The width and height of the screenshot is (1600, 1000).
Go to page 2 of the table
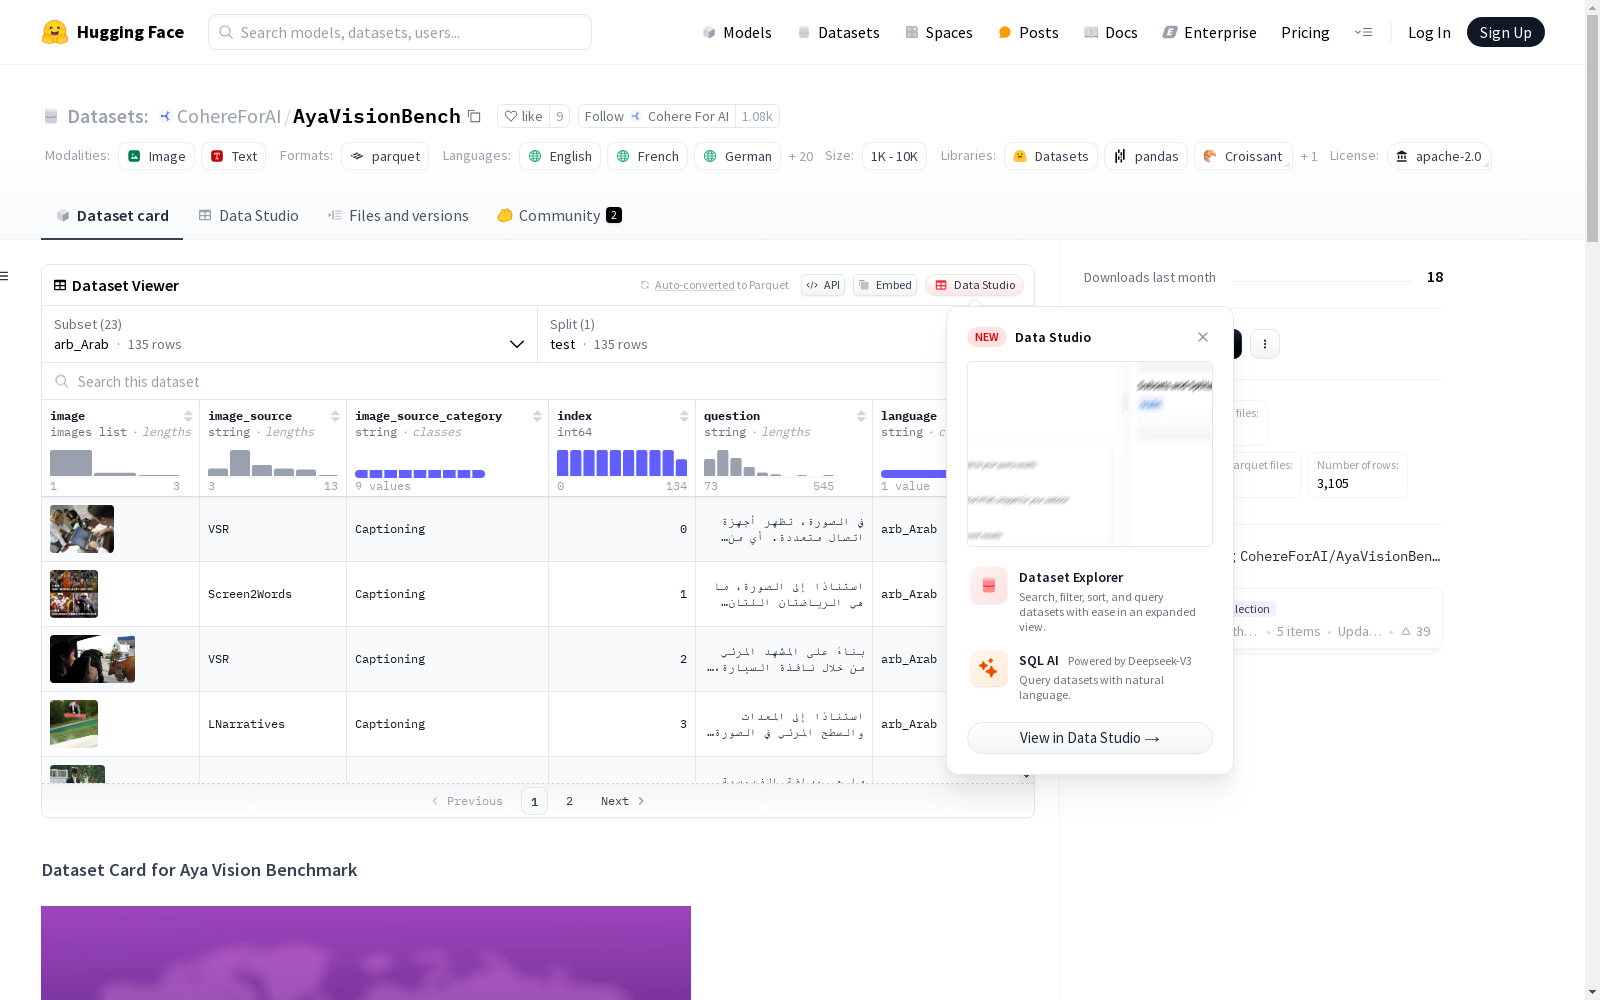(x=570, y=801)
